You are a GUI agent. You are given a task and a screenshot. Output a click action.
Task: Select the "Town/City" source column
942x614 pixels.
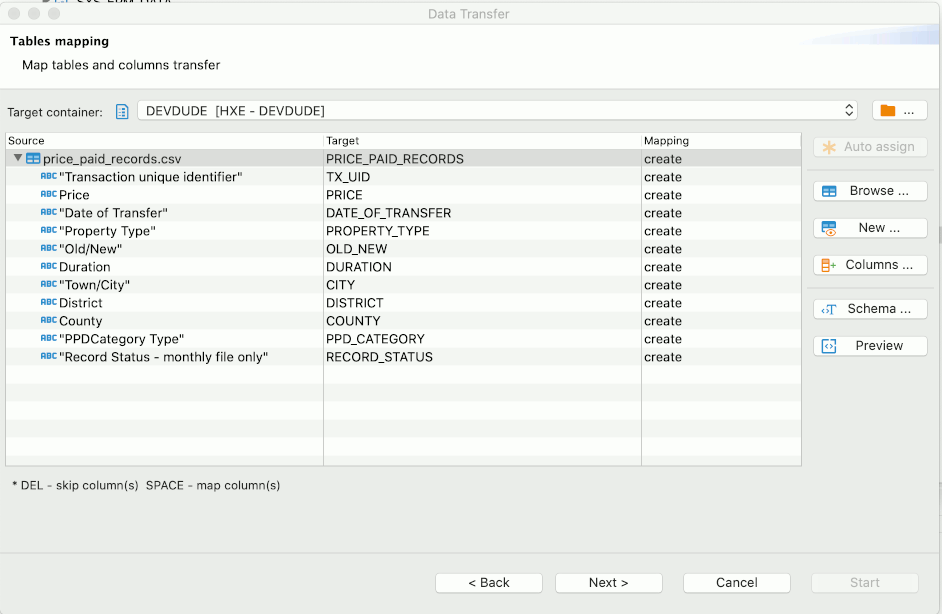coord(165,285)
